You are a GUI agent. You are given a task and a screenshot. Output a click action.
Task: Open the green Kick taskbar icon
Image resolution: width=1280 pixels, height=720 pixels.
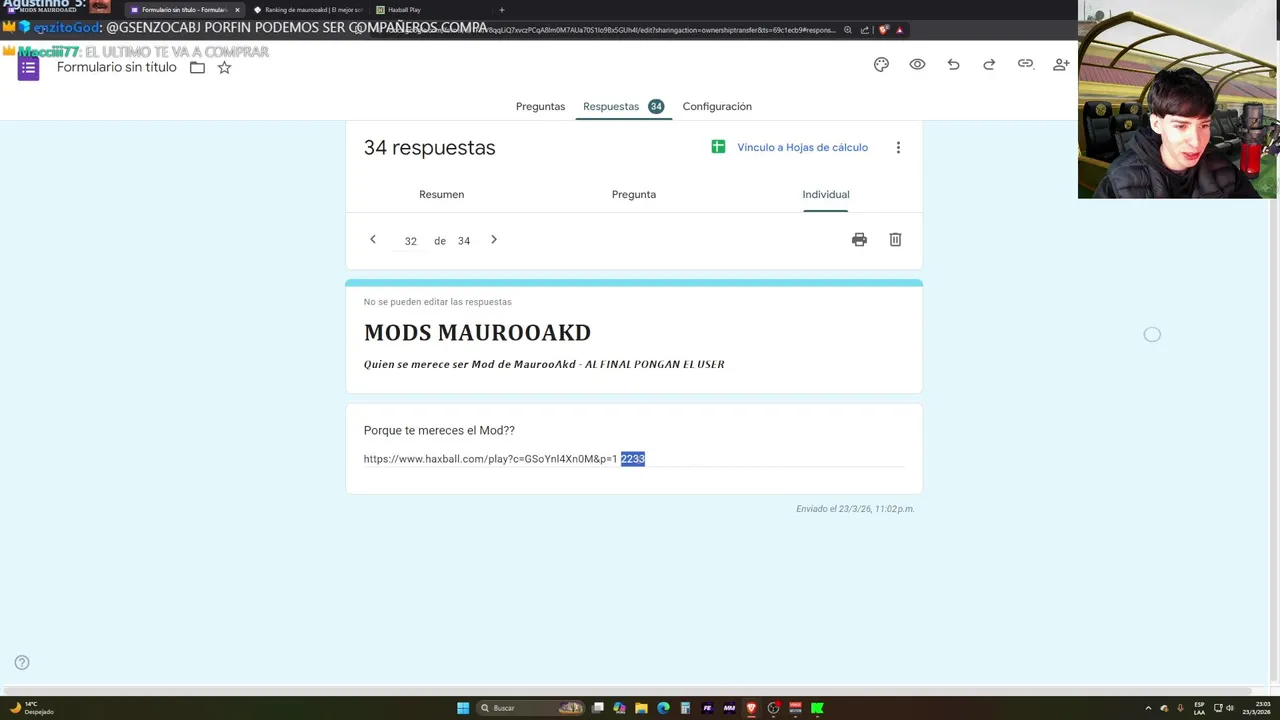(x=817, y=708)
